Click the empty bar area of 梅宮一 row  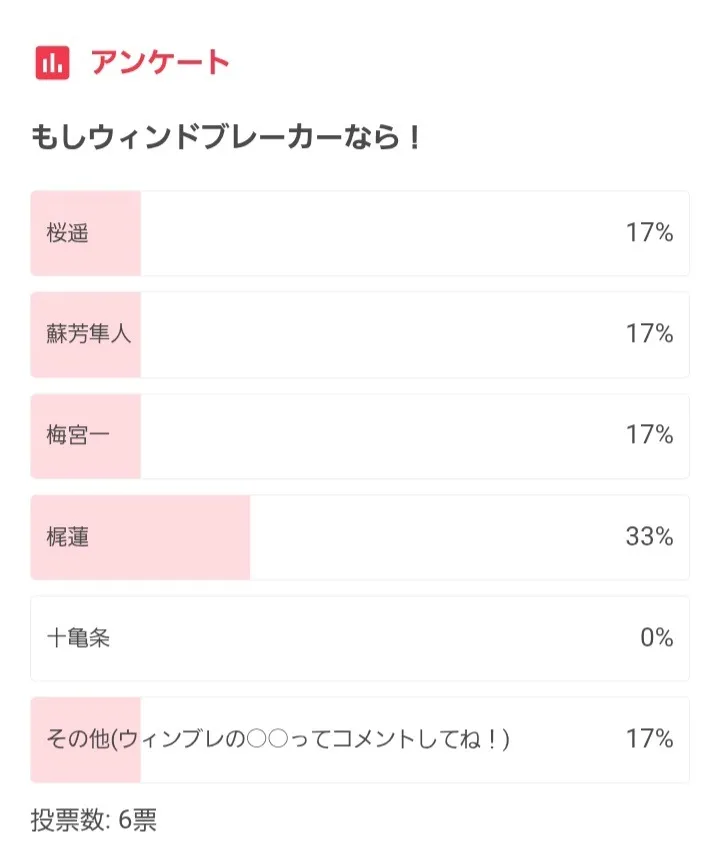380,436
